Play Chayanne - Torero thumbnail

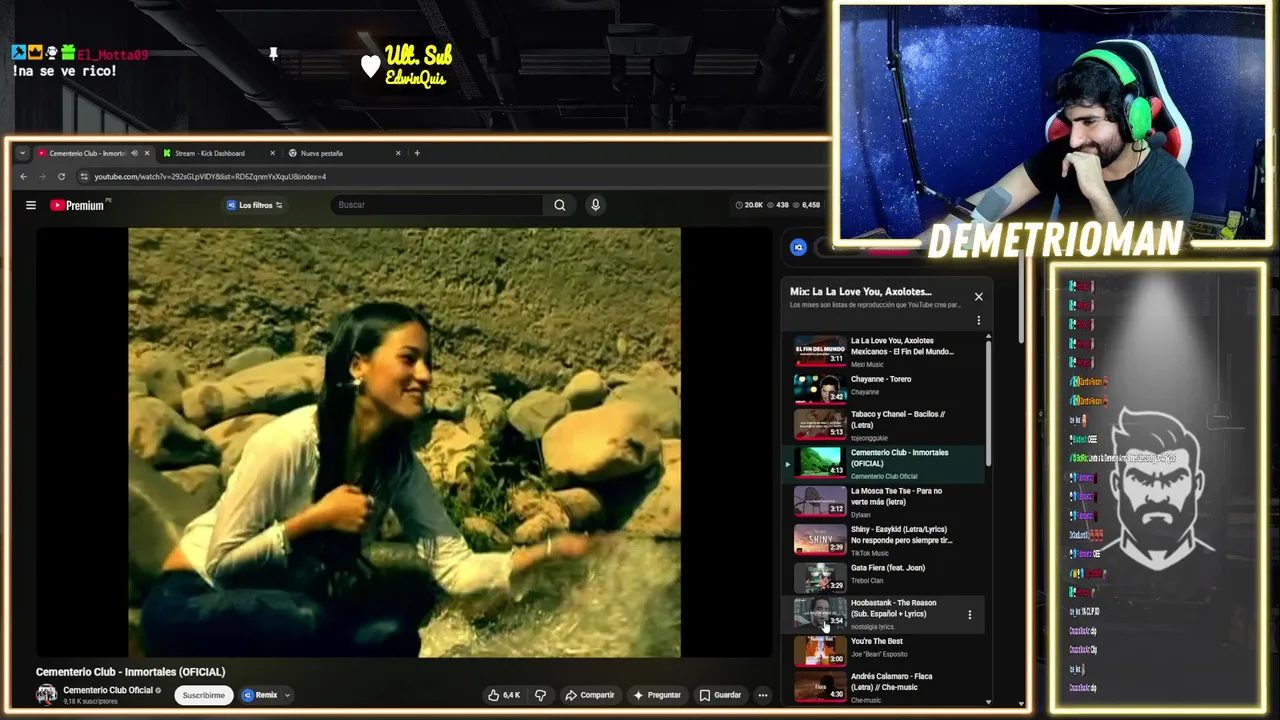(820, 387)
